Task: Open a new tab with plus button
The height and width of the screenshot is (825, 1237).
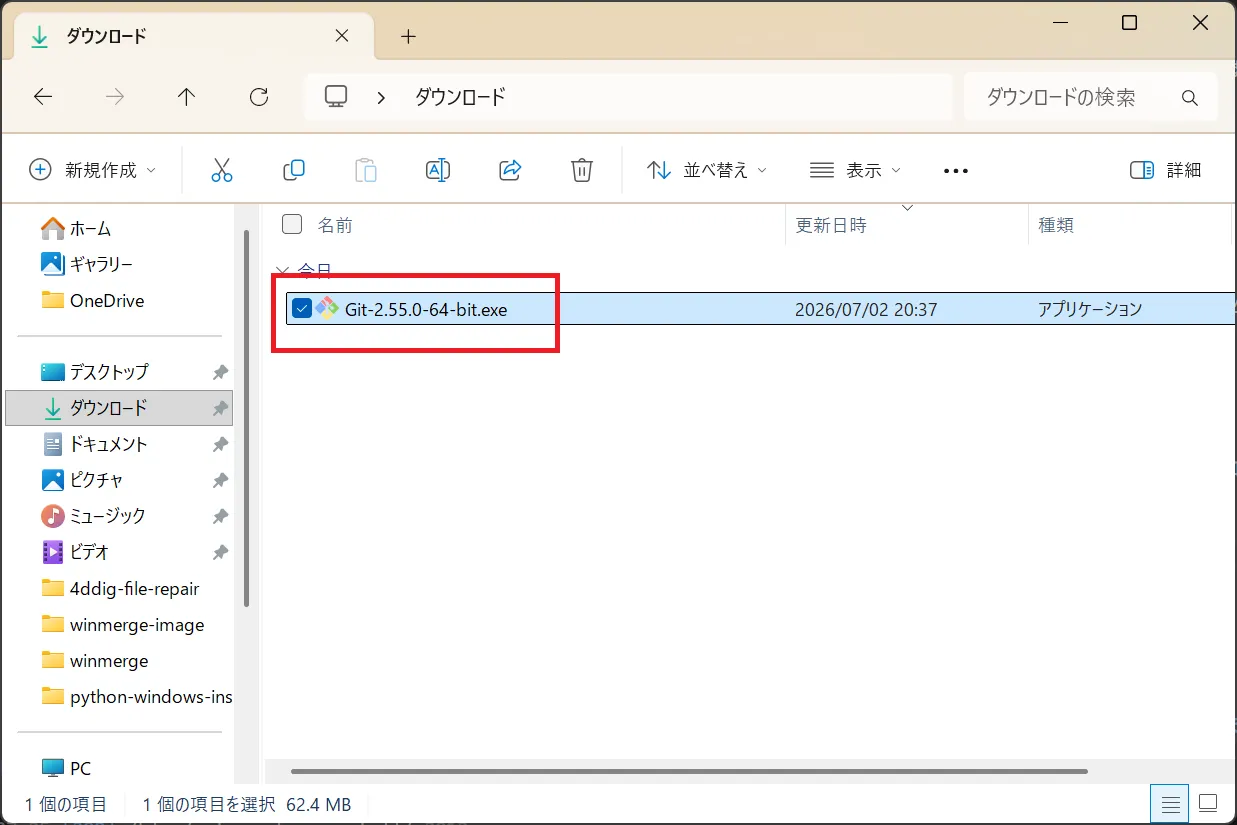Action: coord(408,36)
